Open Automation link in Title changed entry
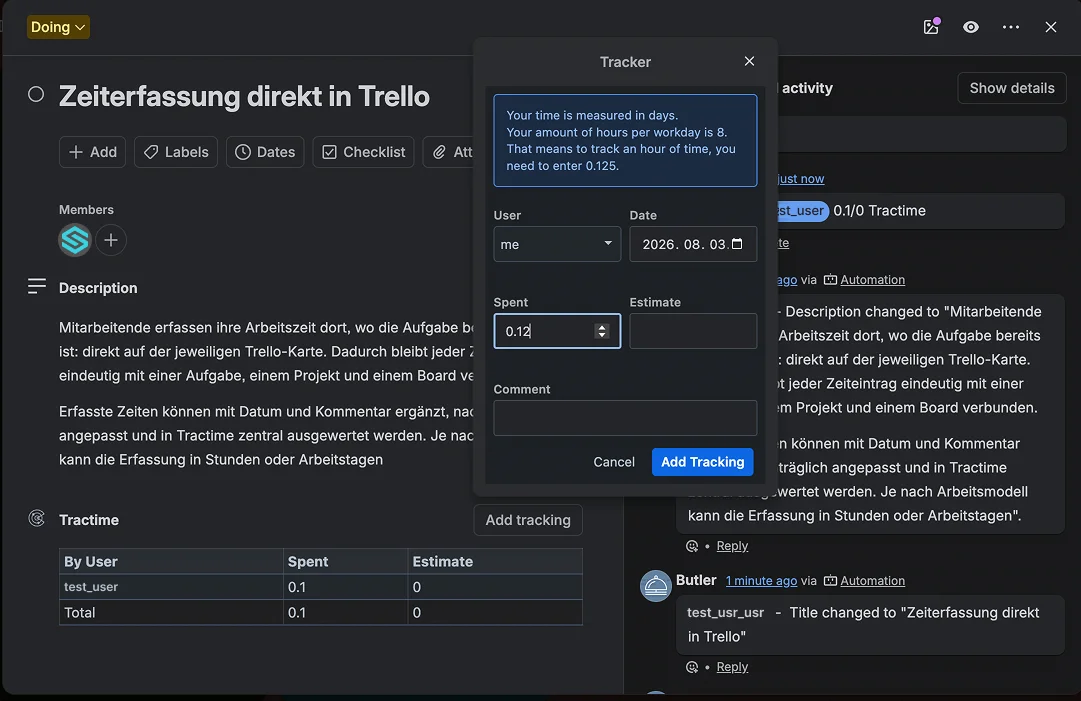This screenshot has height=701, width=1081. click(872, 580)
